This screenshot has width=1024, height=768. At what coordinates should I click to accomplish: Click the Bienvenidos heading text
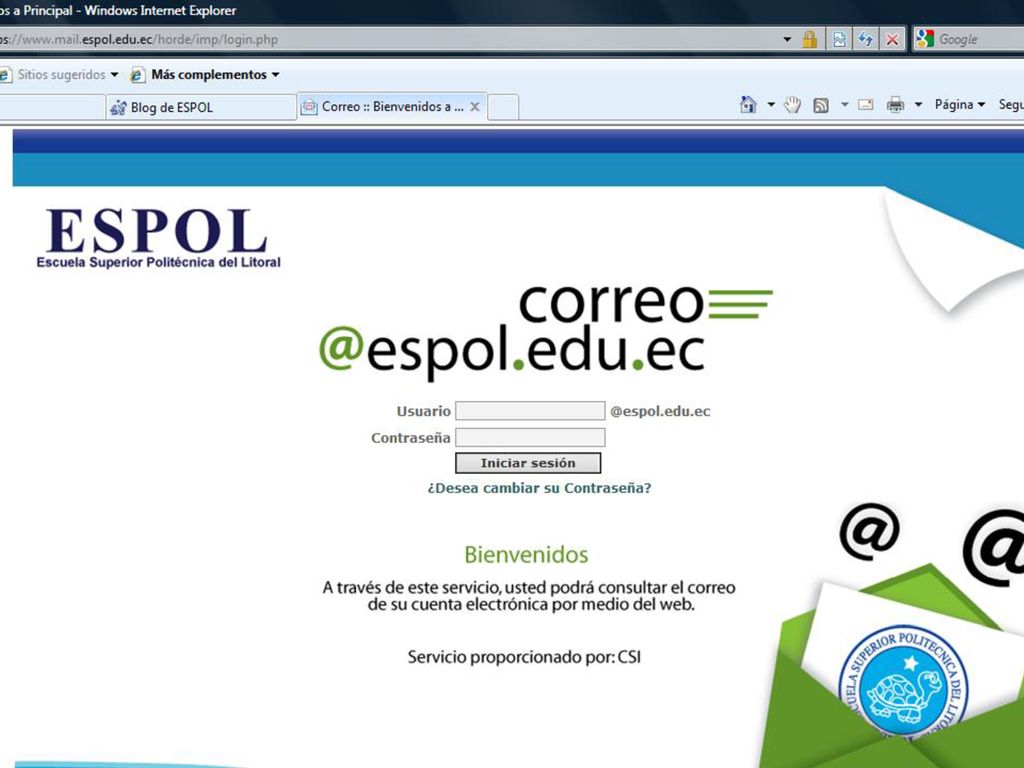(526, 554)
